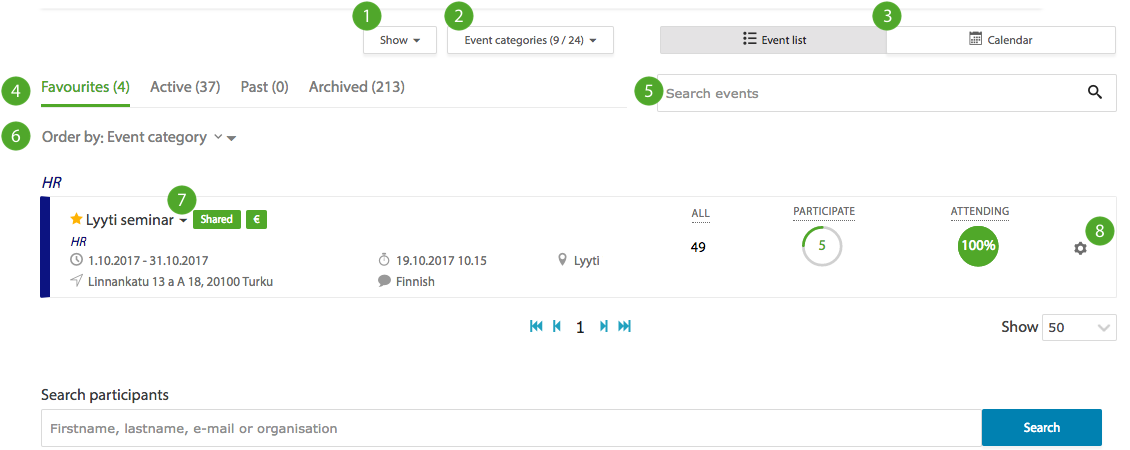Open the Event categories (9 / 24) dropdown
Screen dimensions: 1130x450
point(530,40)
